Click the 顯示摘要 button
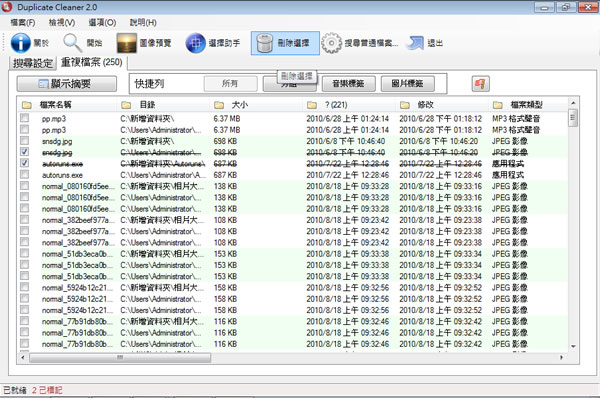Image resolution: width=600 pixels, height=398 pixels. point(67,84)
